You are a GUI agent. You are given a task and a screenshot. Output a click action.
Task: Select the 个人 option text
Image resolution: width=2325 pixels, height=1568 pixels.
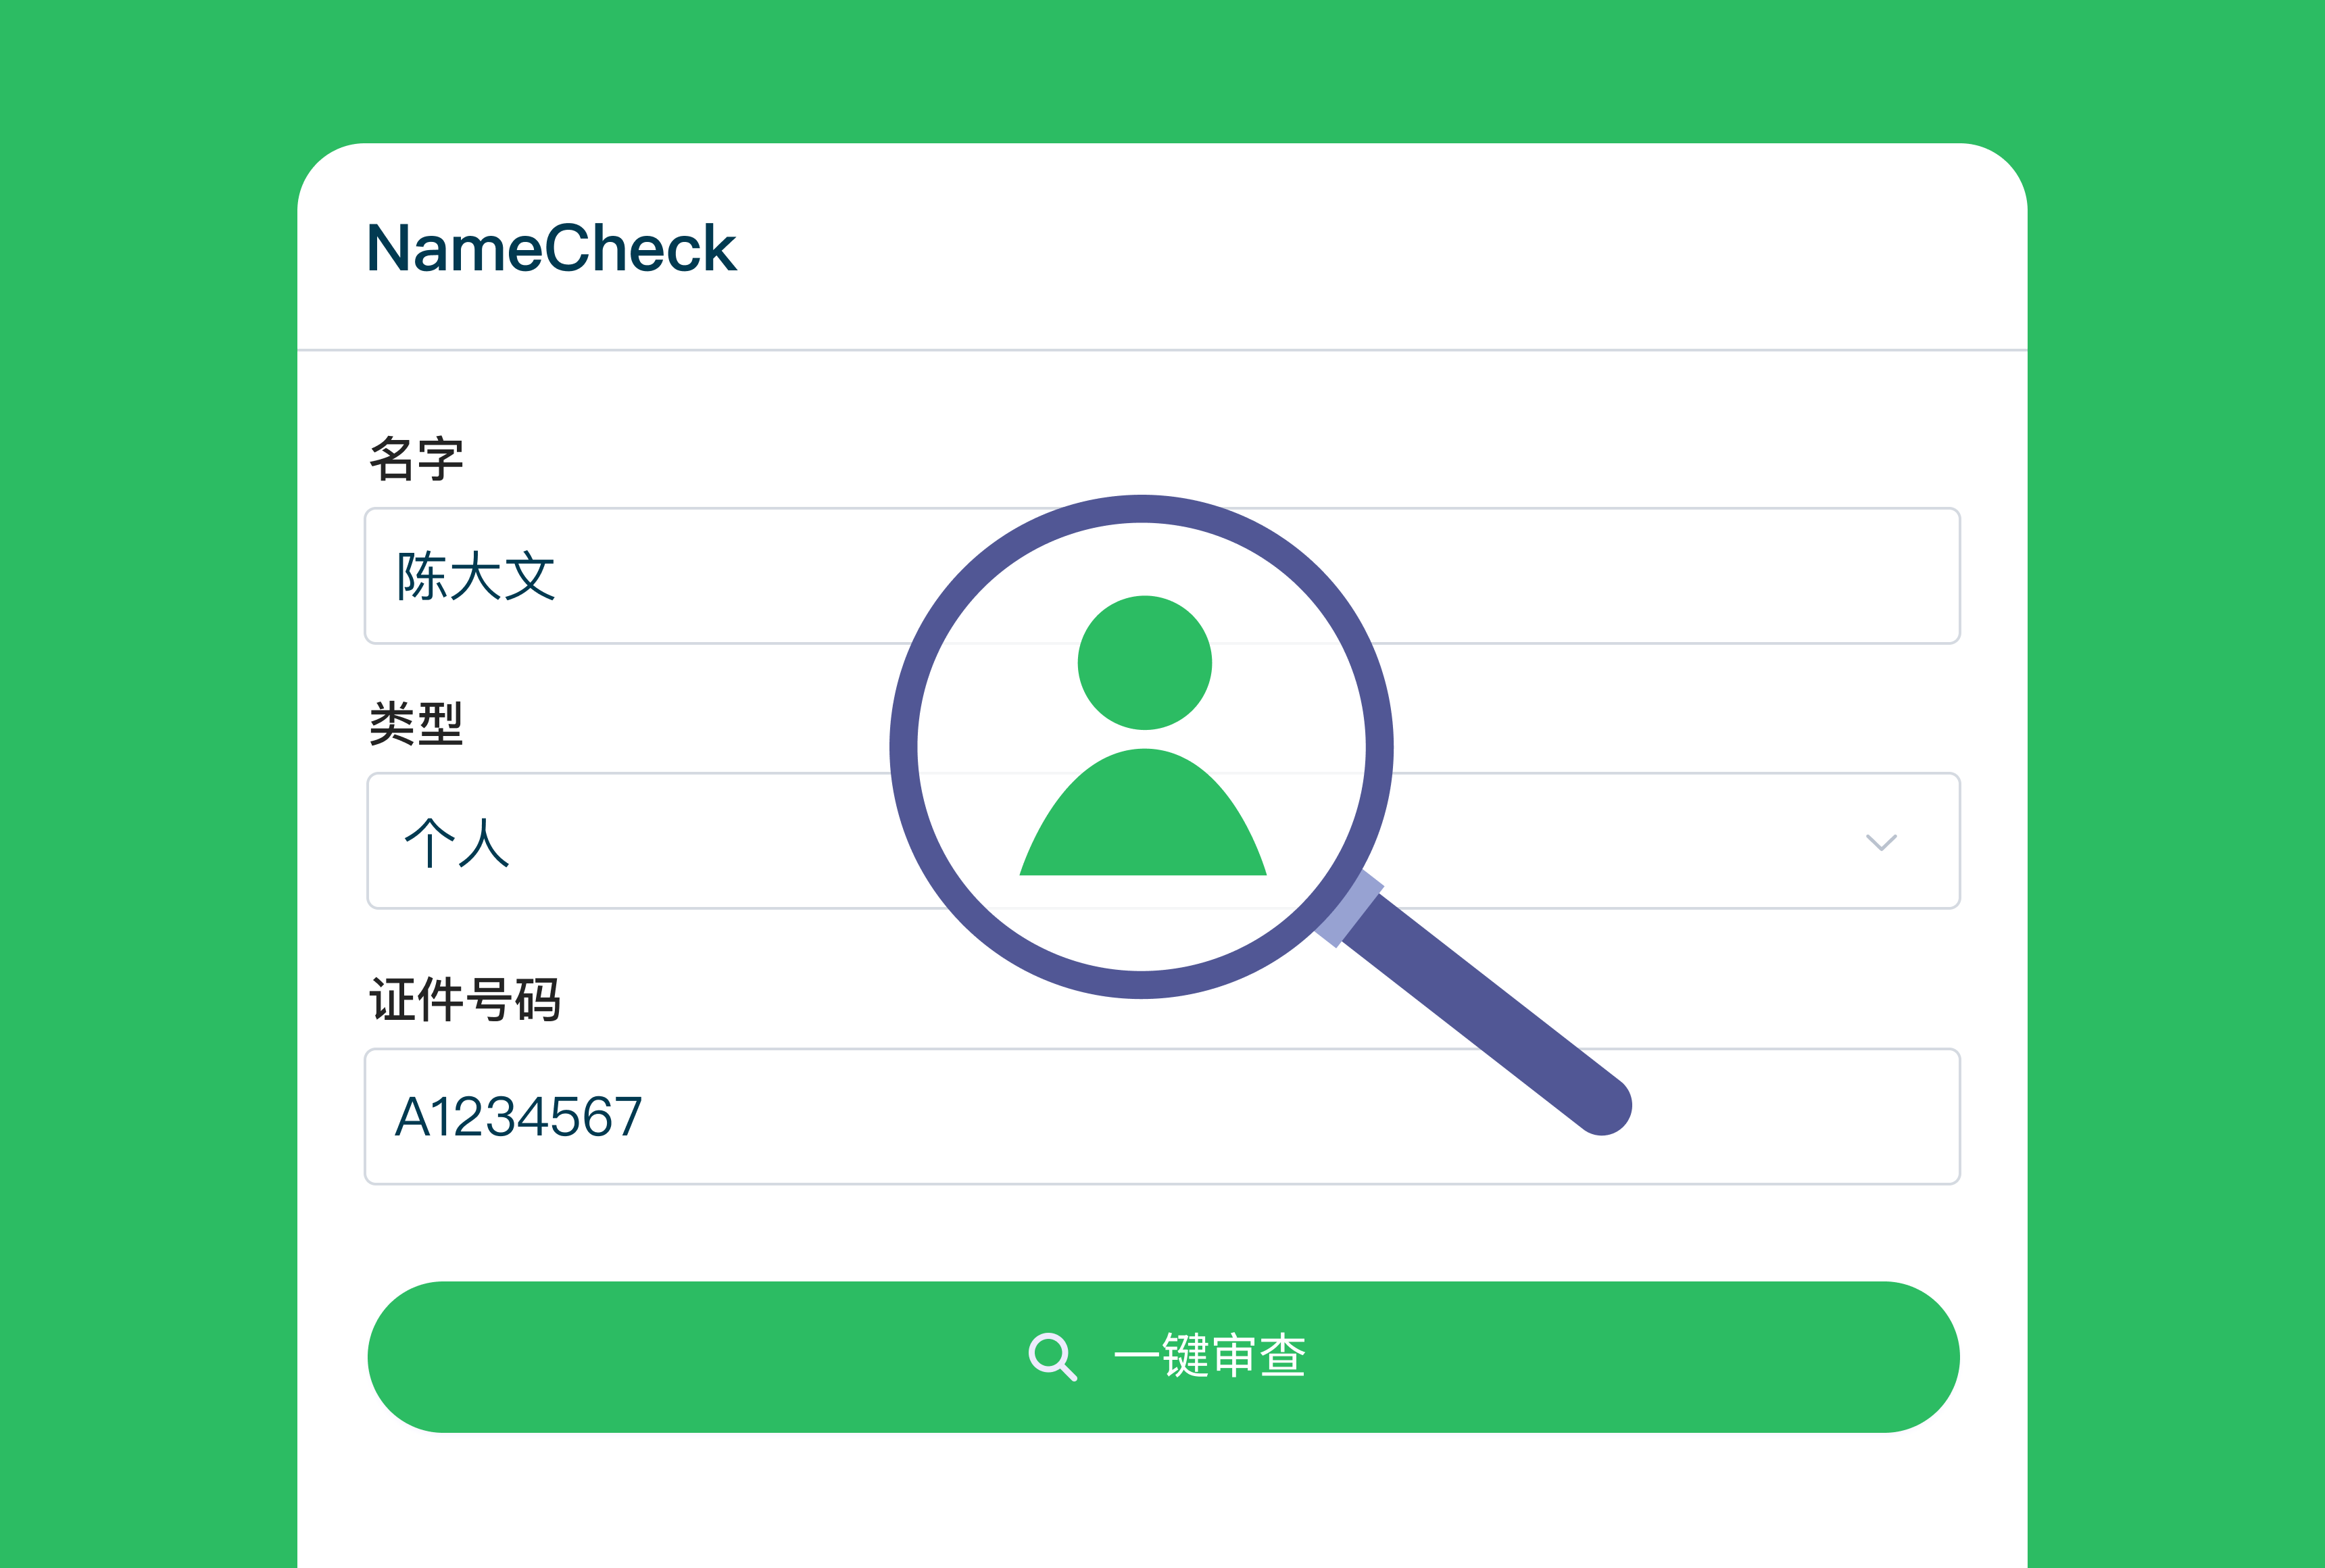coord(457,842)
